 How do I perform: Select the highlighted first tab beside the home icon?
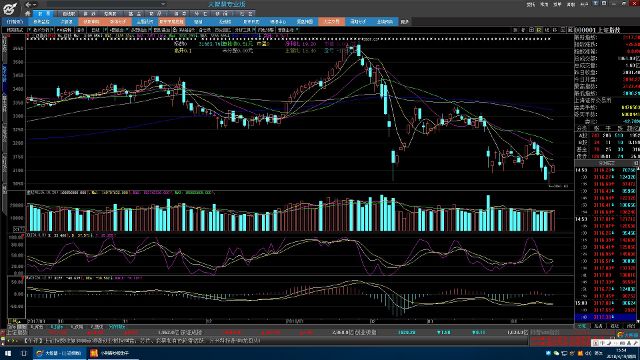coord(44,13)
